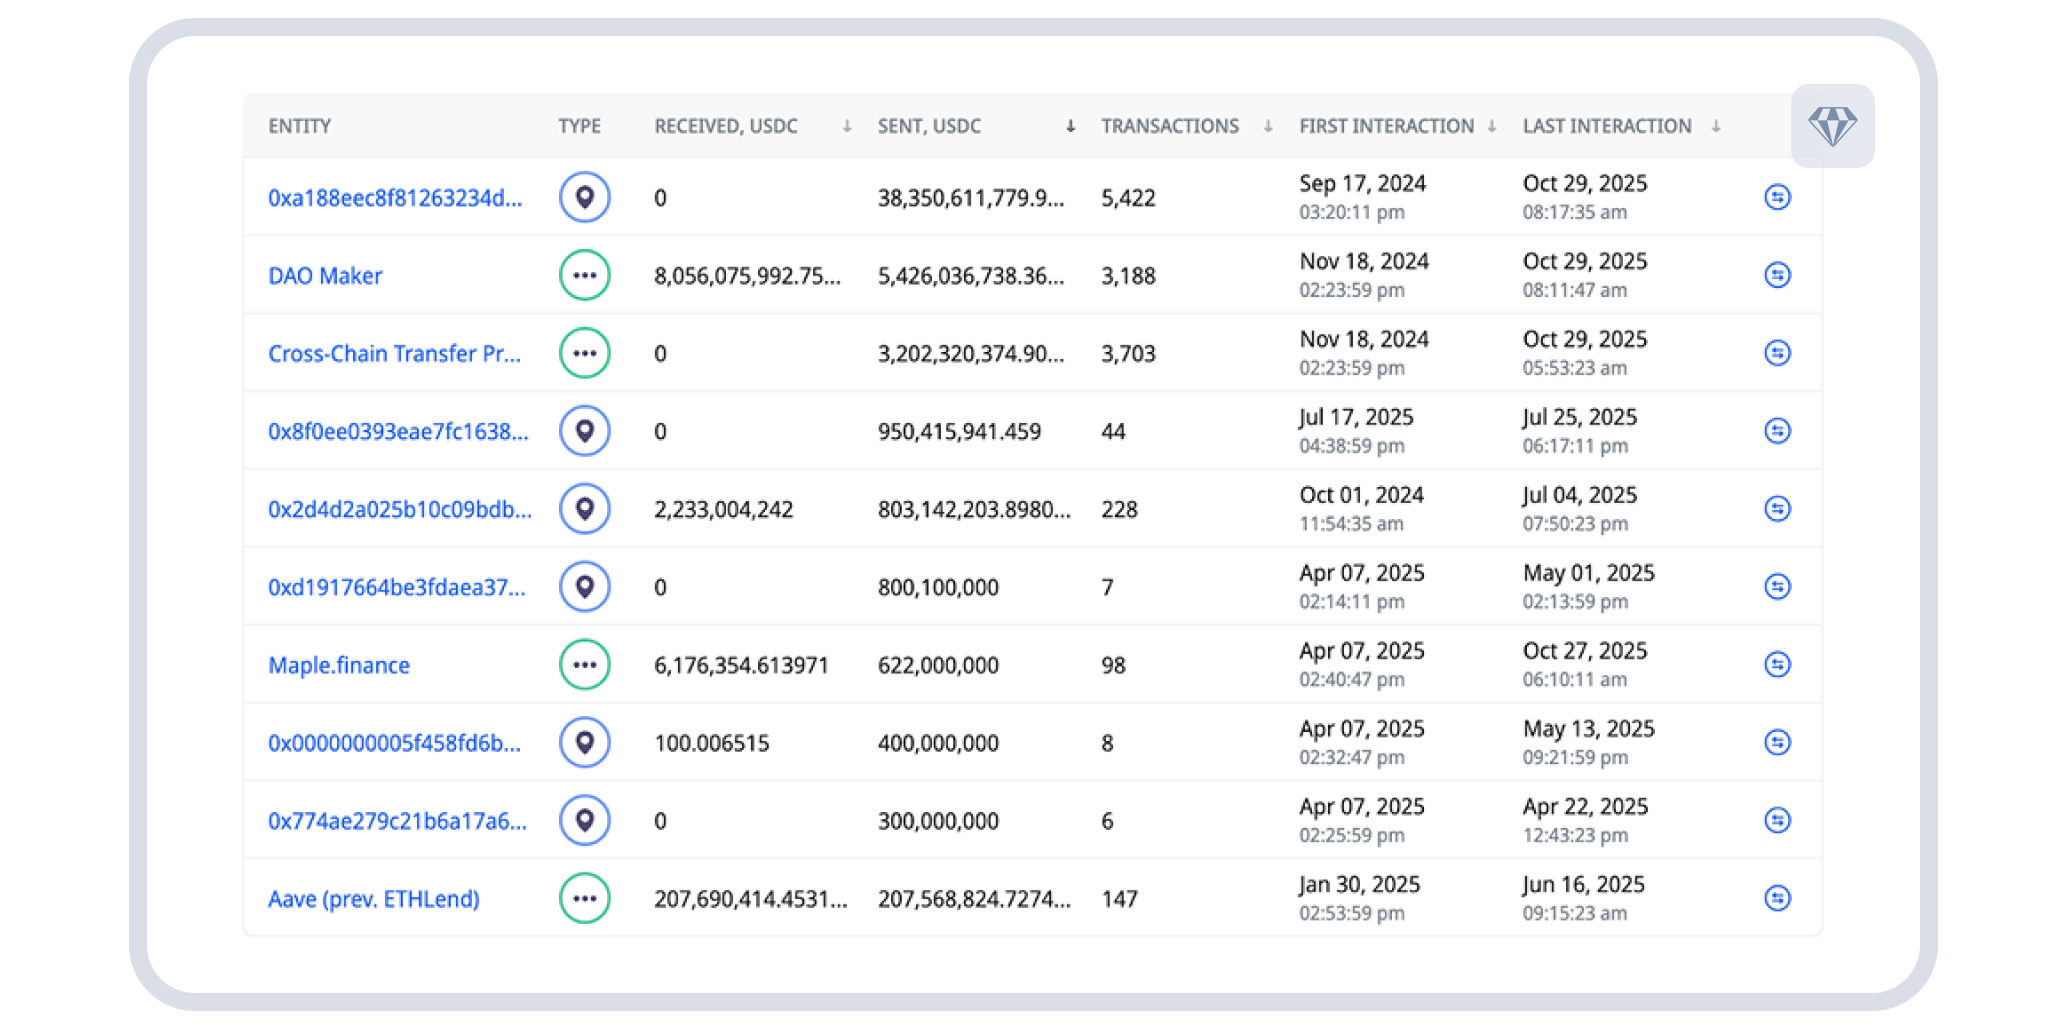Sort by Received, USDC column arrow

click(x=846, y=126)
